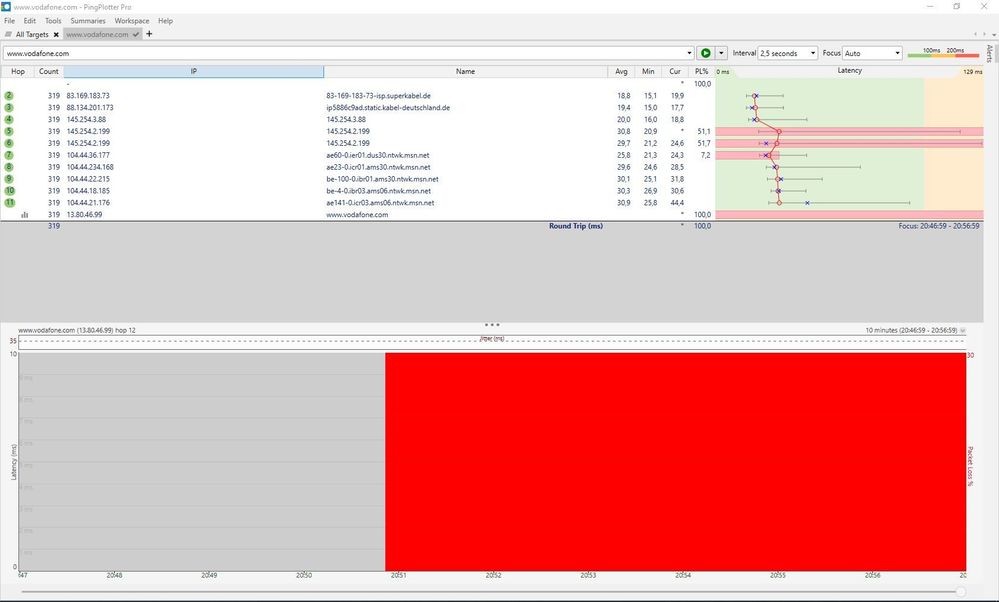Image resolution: width=999 pixels, height=602 pixels.
Task: Open the timeline graph settings icon on the right
Action: 962,329
